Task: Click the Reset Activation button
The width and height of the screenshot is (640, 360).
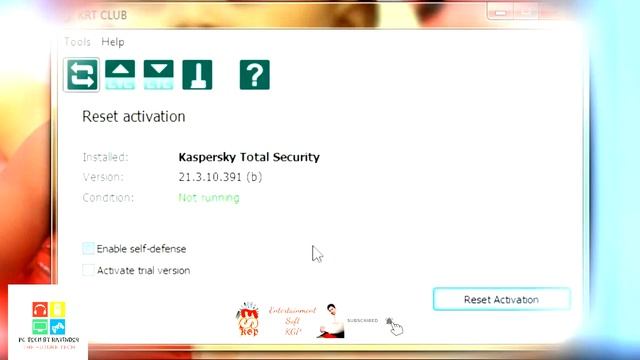Action: point(501,299)
